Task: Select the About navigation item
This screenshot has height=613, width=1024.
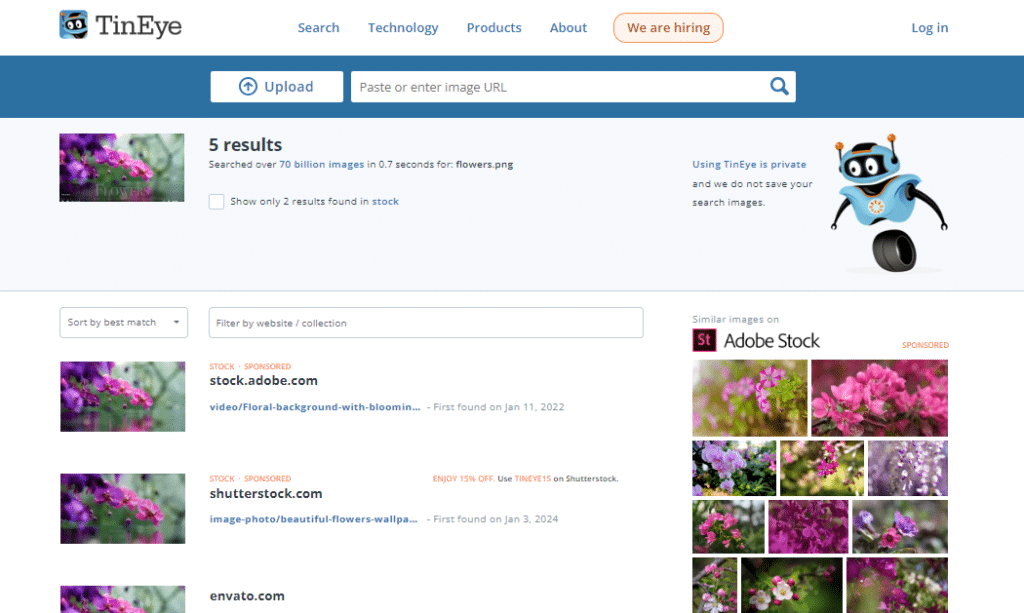Action: tap(568, 27)
